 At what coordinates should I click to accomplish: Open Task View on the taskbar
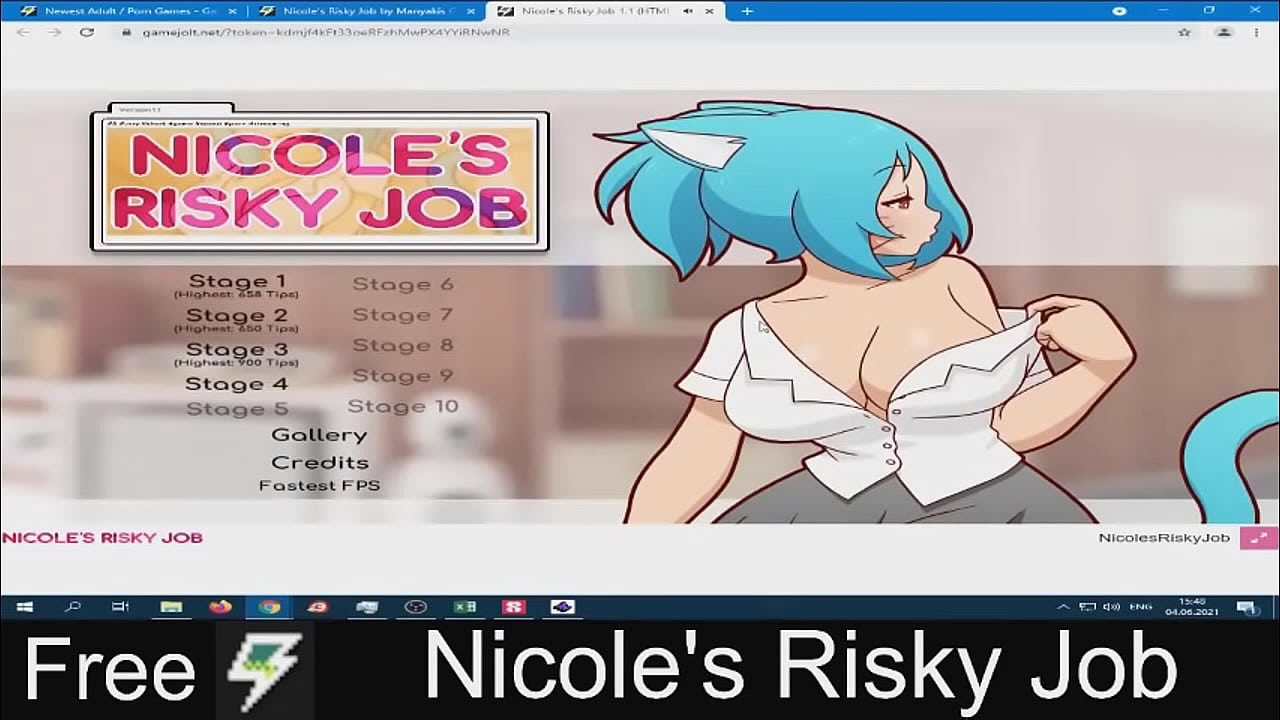[120, 607]
